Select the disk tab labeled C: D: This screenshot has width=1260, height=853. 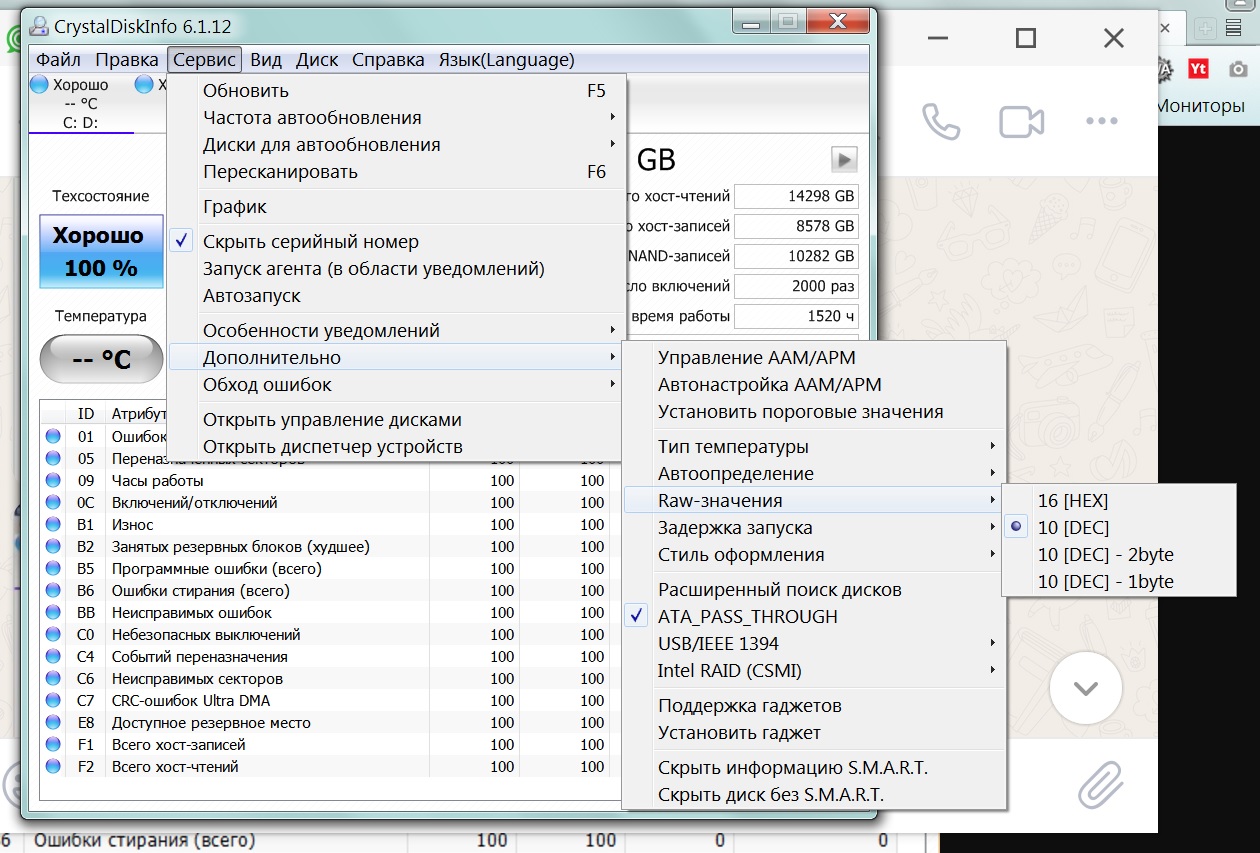pos(80,104)
